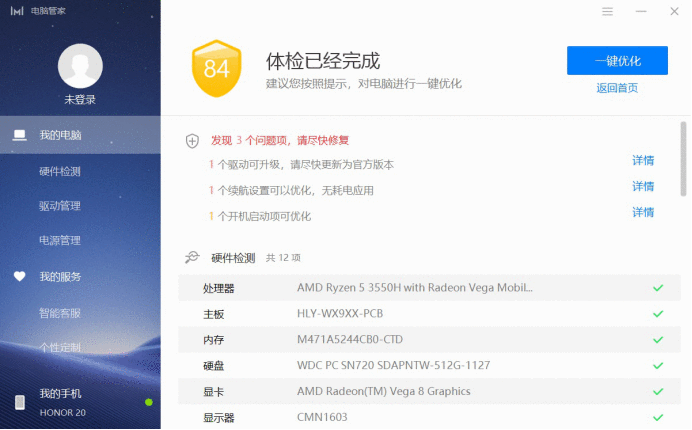Click the 硬件检测 section magnifier icon
This screenshot has width=692, height=430.
coord(192,257)
